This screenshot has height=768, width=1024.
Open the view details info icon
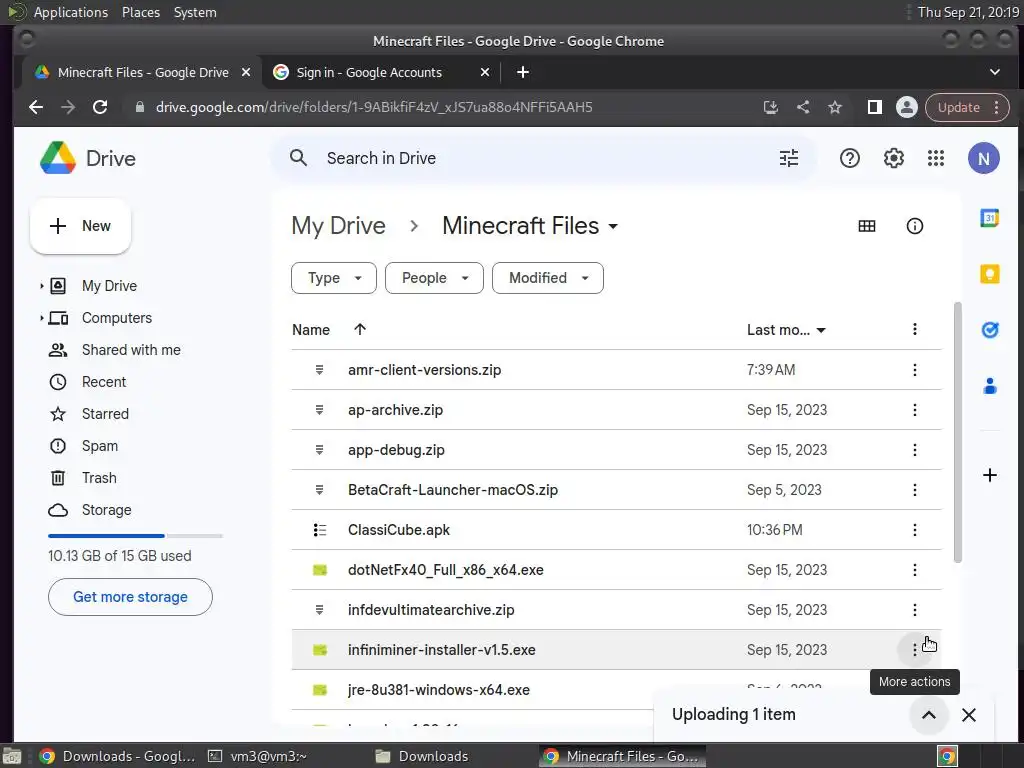914,226
